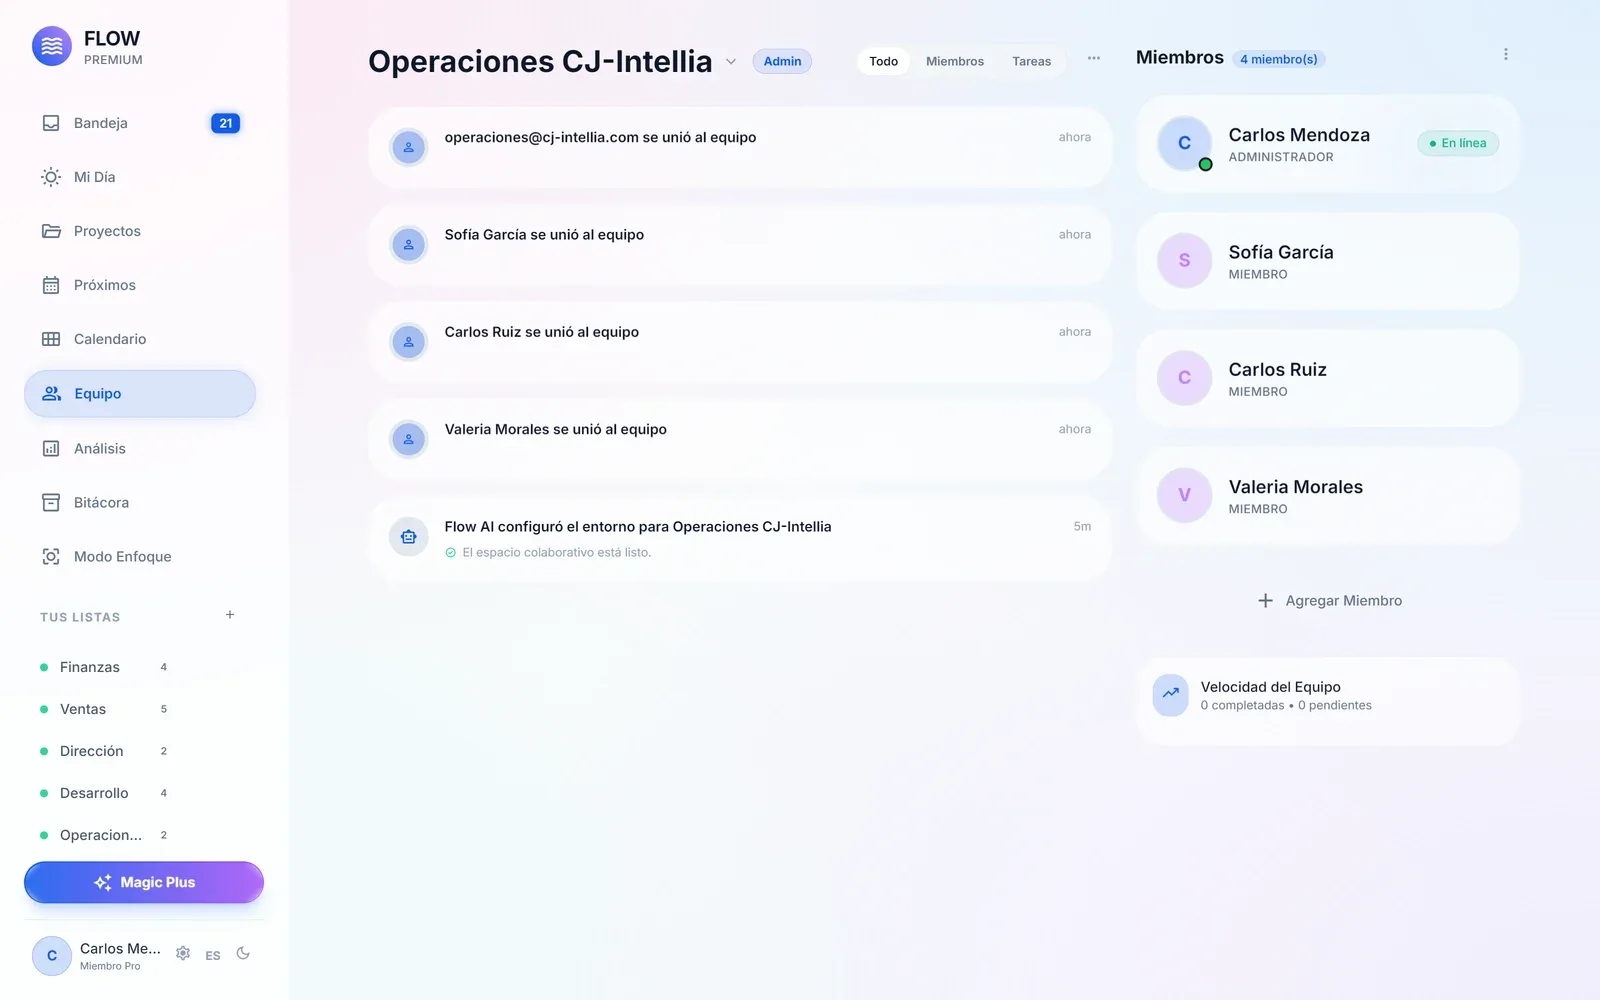Click 'Valeria Morales se unió al equipo' entry
This screenshot has width=1600, height=1000.
point(740,439)
